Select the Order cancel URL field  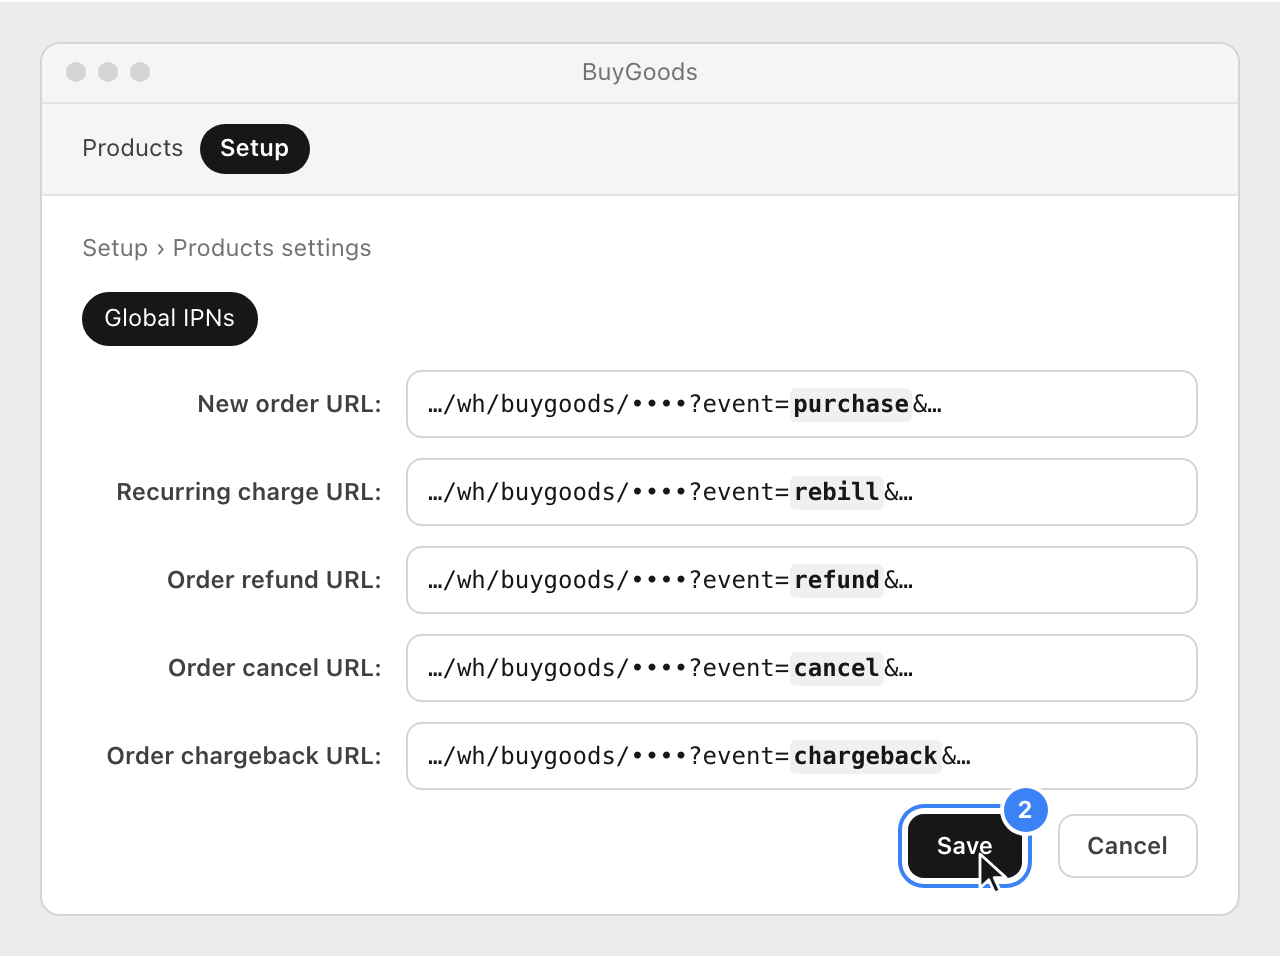point(801,668)
